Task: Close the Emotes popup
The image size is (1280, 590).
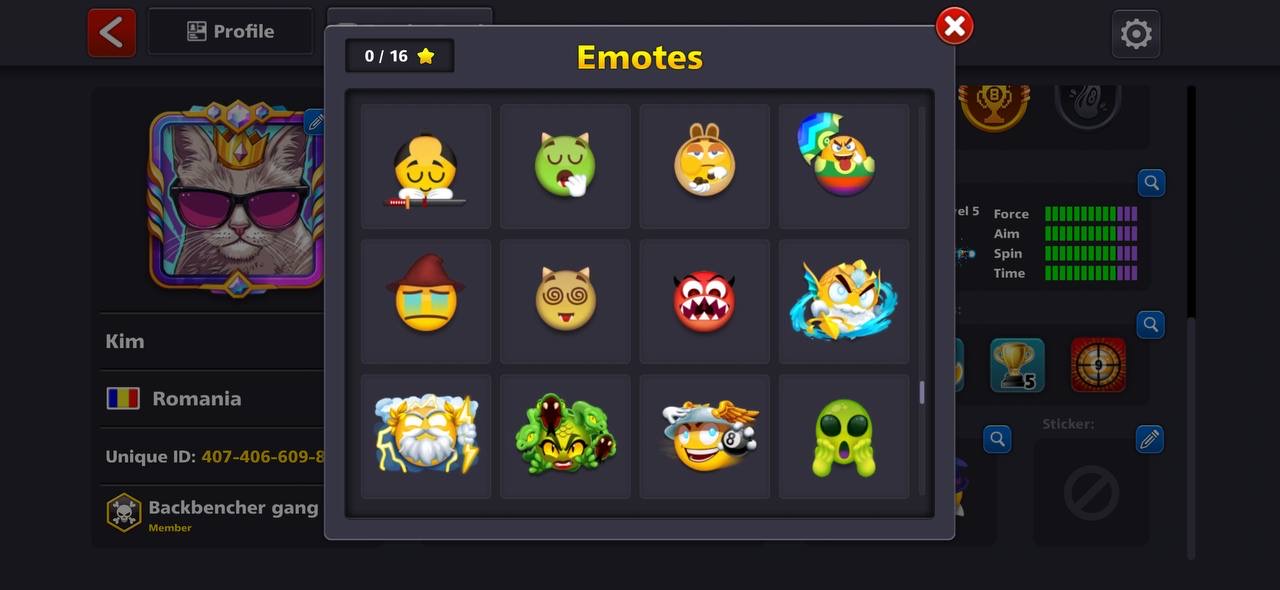Action: click(954, 26)
